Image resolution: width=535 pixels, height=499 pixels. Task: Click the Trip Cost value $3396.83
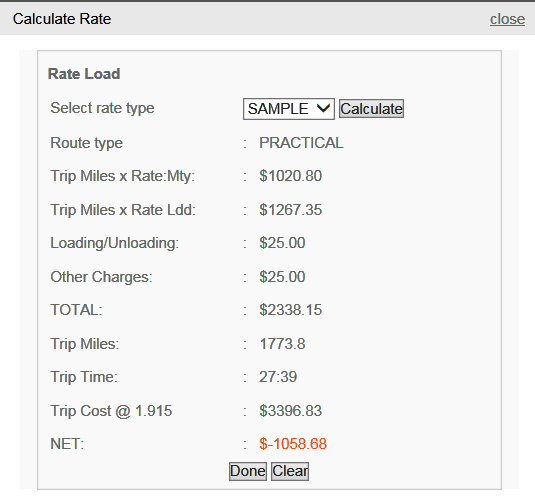coord(290,411)
